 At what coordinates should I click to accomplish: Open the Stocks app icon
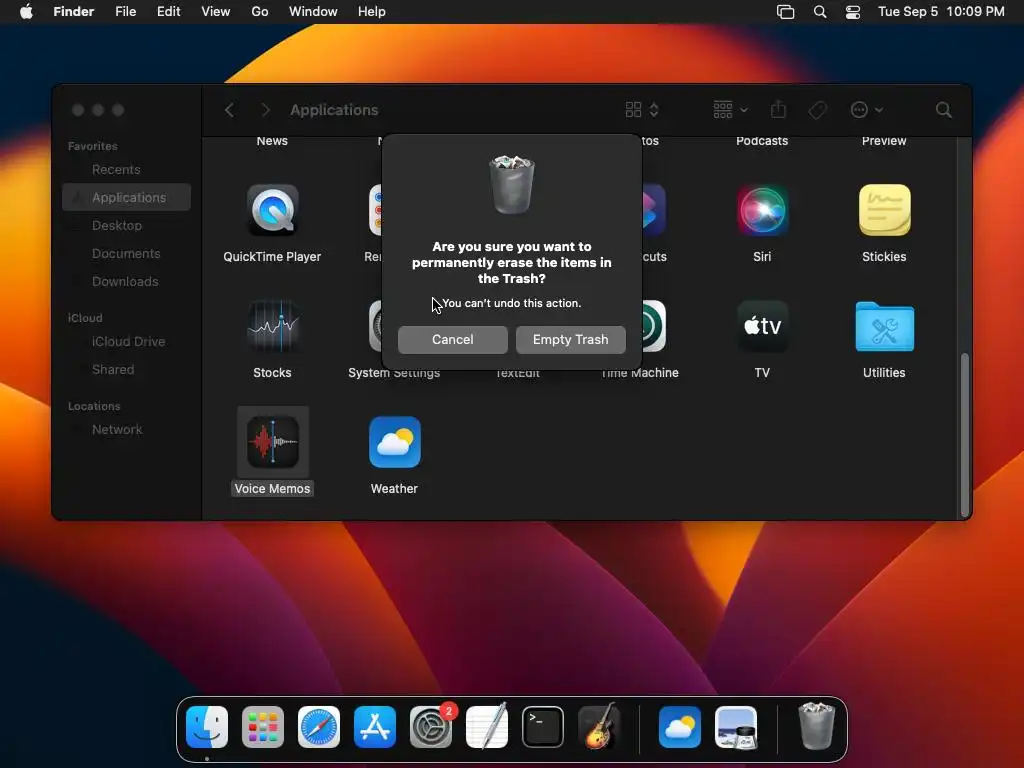click(x=272, y=326)
